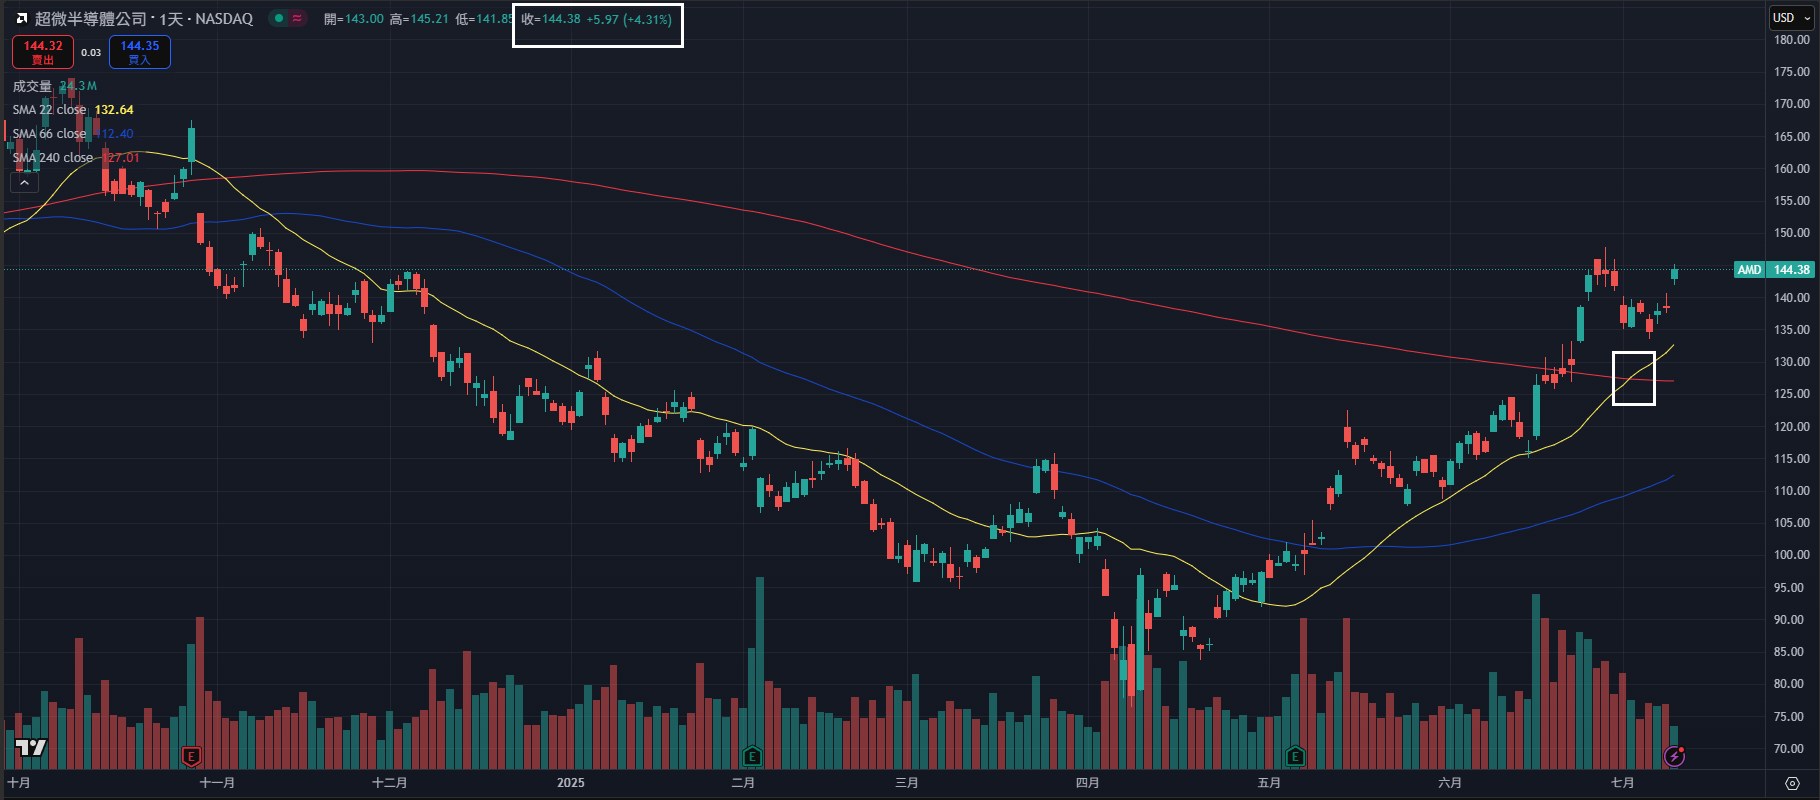The height and width of the screenshot is (800, 1820).
Task: Click the green earnings E marker in February
Action: pyautogui.click(x=752, y=756)
